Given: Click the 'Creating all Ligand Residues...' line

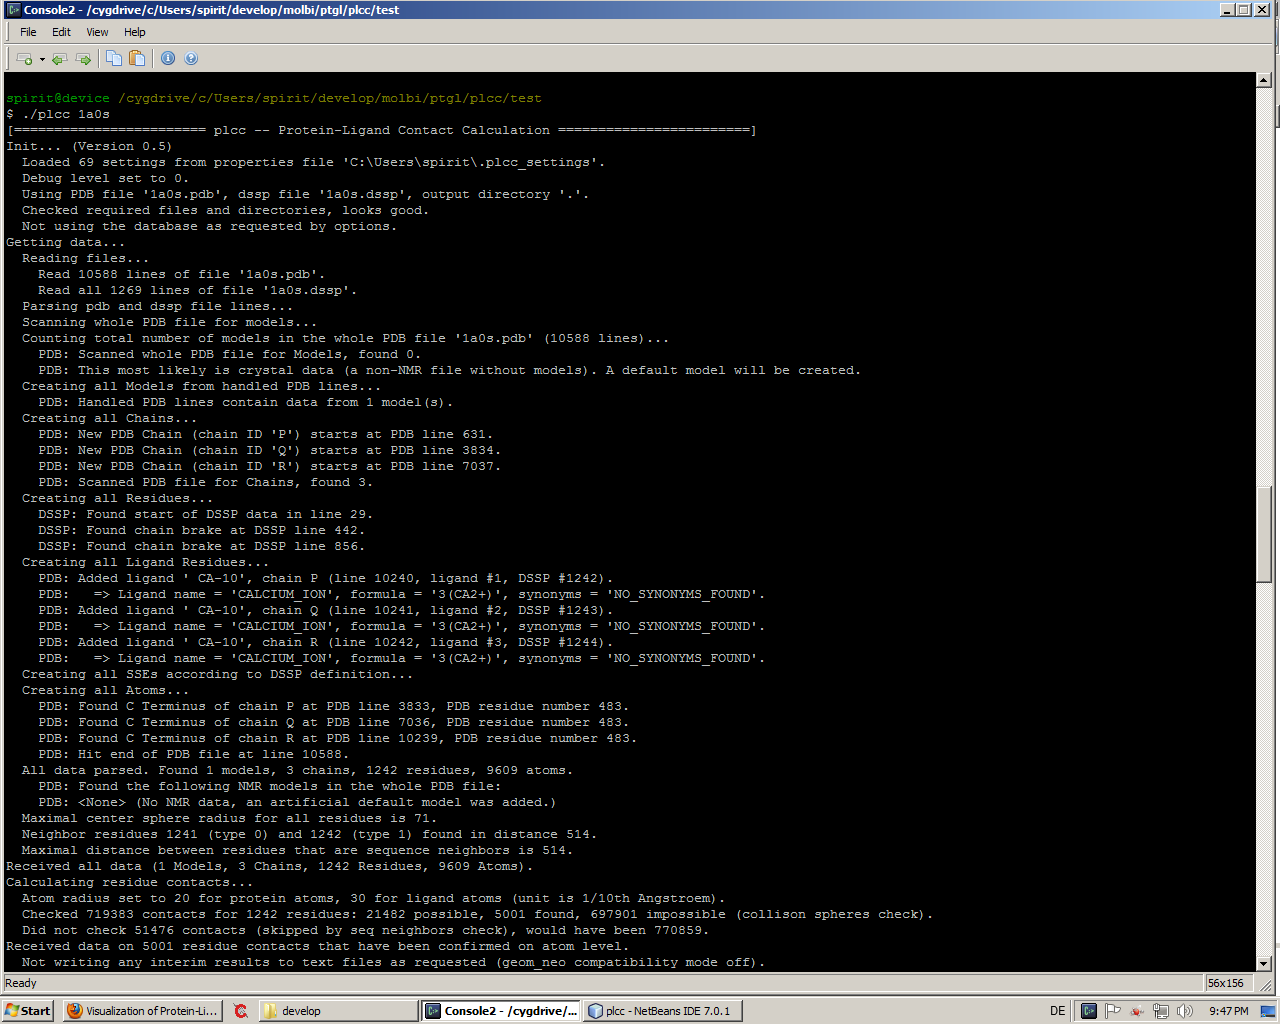Looking at the screenshot, I should [146, 562].
